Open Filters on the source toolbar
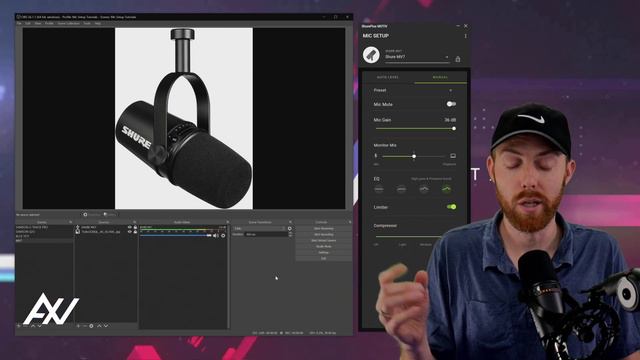 (x=109, y=214)
